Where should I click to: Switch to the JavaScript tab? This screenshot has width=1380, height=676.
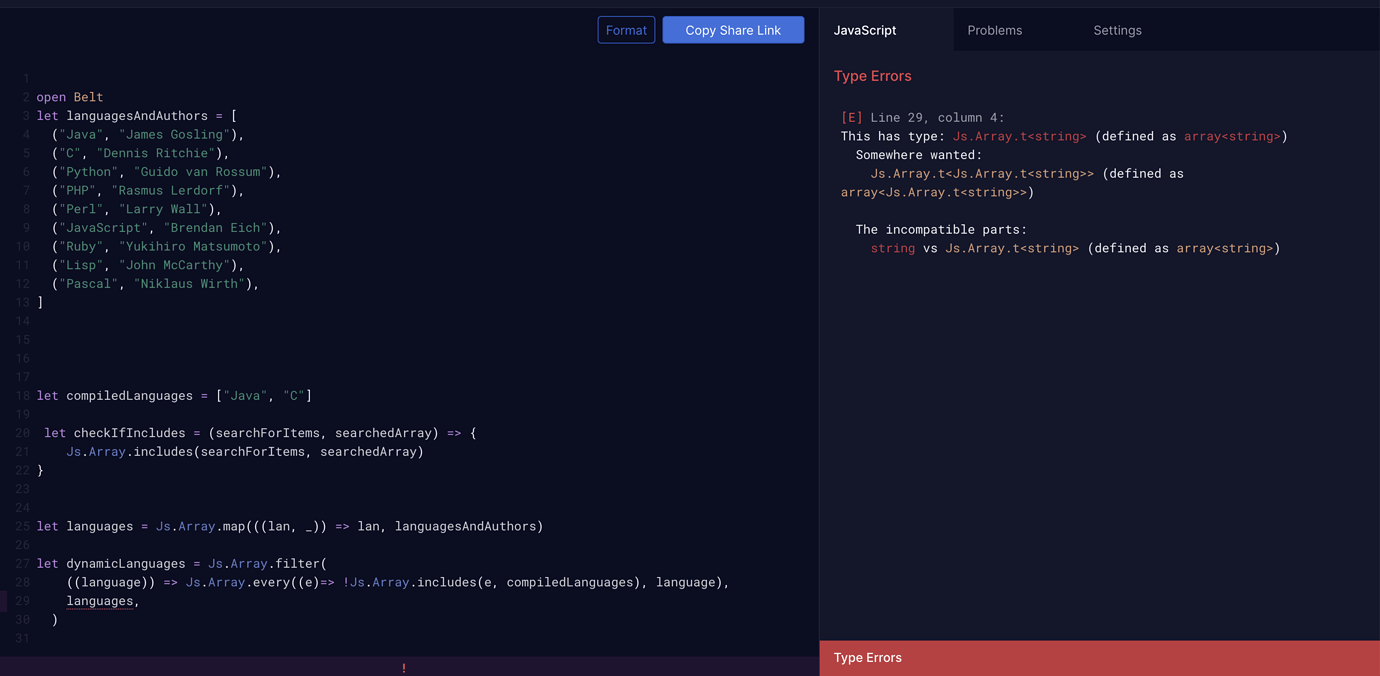[x=864, y=30]
